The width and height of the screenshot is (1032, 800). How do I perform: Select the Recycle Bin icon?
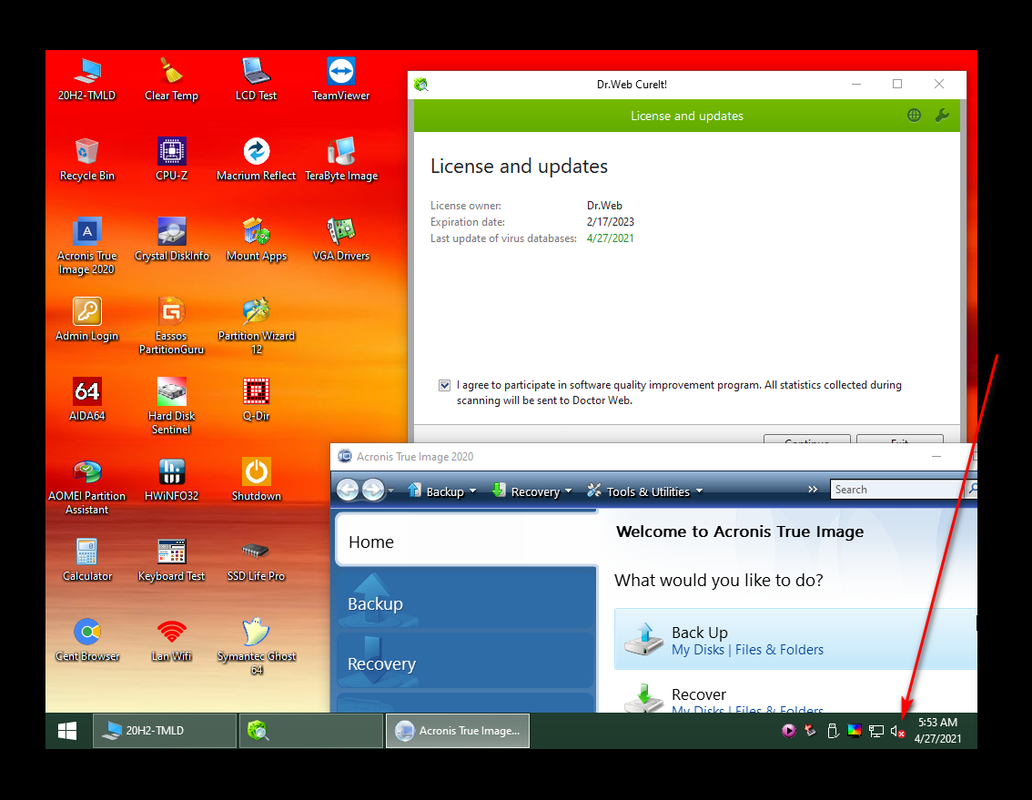87,159
